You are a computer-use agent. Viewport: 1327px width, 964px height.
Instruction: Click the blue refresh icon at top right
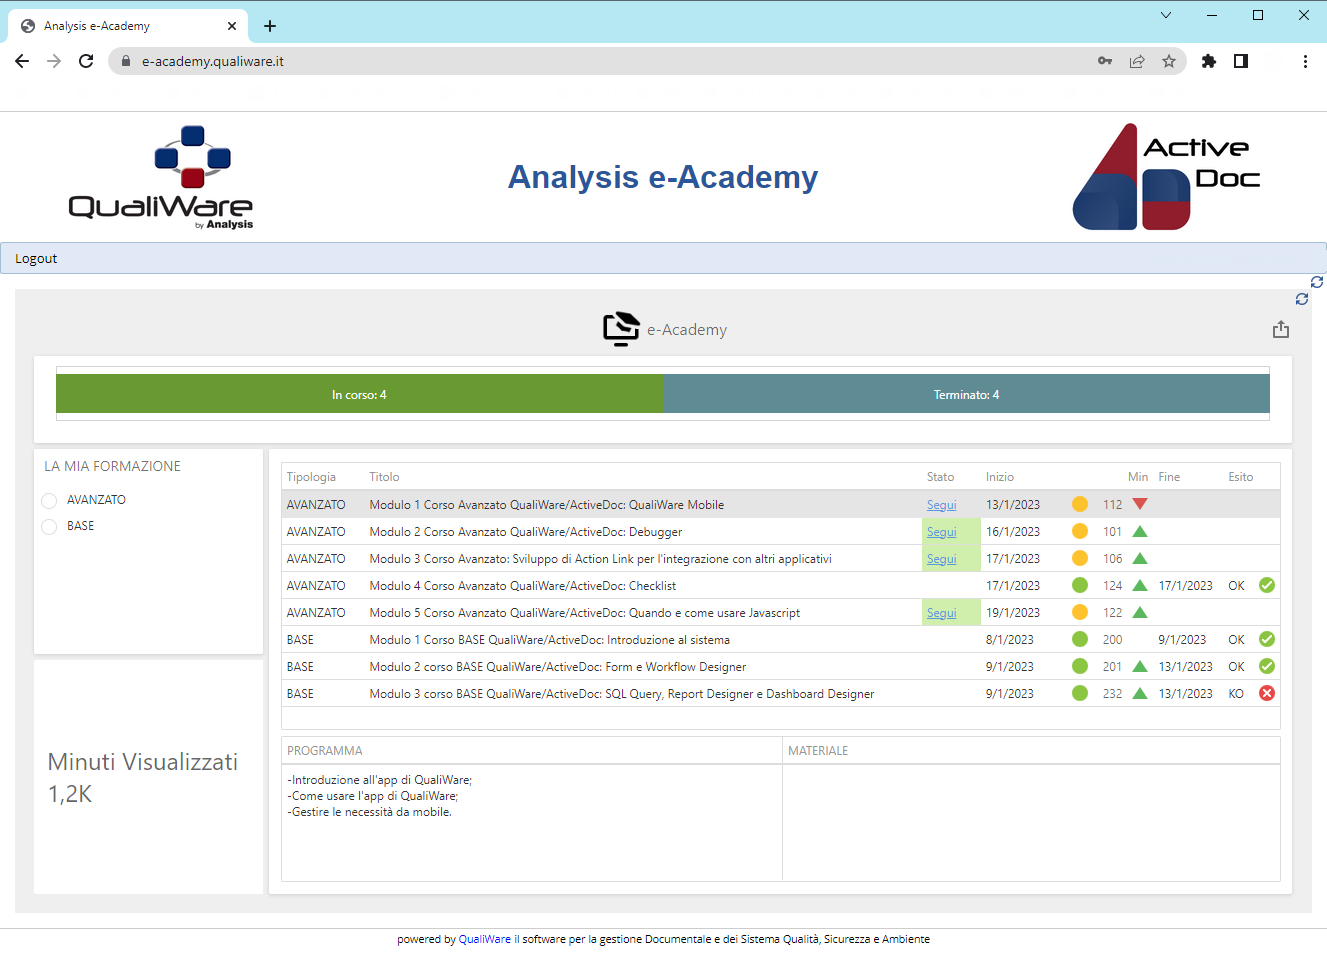(x=1316, y=282)
